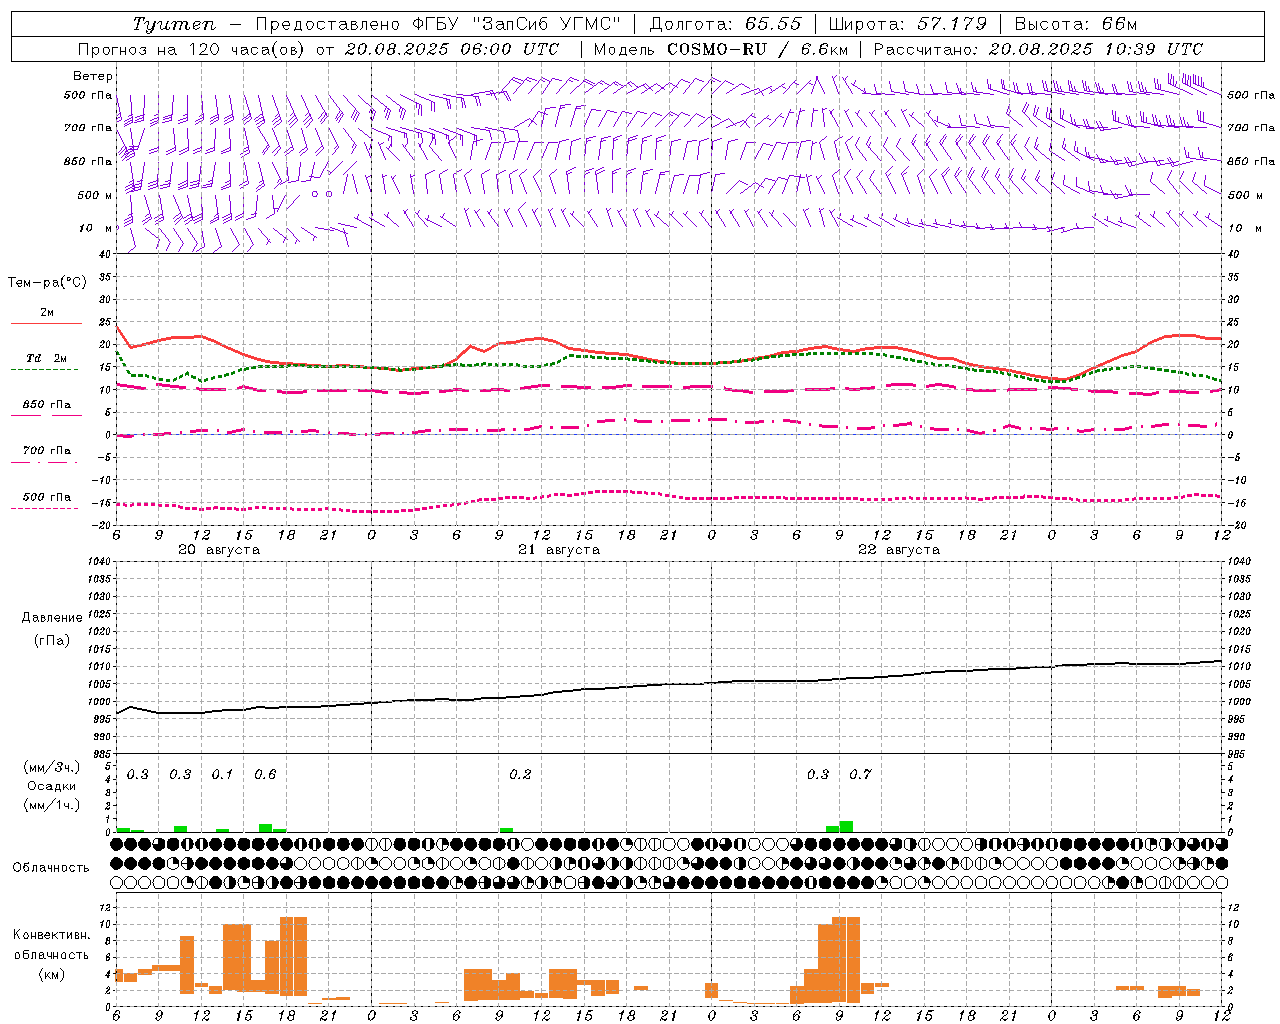The width and height of the screenshot is (1280, 1024).
Task: Click the "Td 2м" dew point legend entry
Action: click(47, 358)
